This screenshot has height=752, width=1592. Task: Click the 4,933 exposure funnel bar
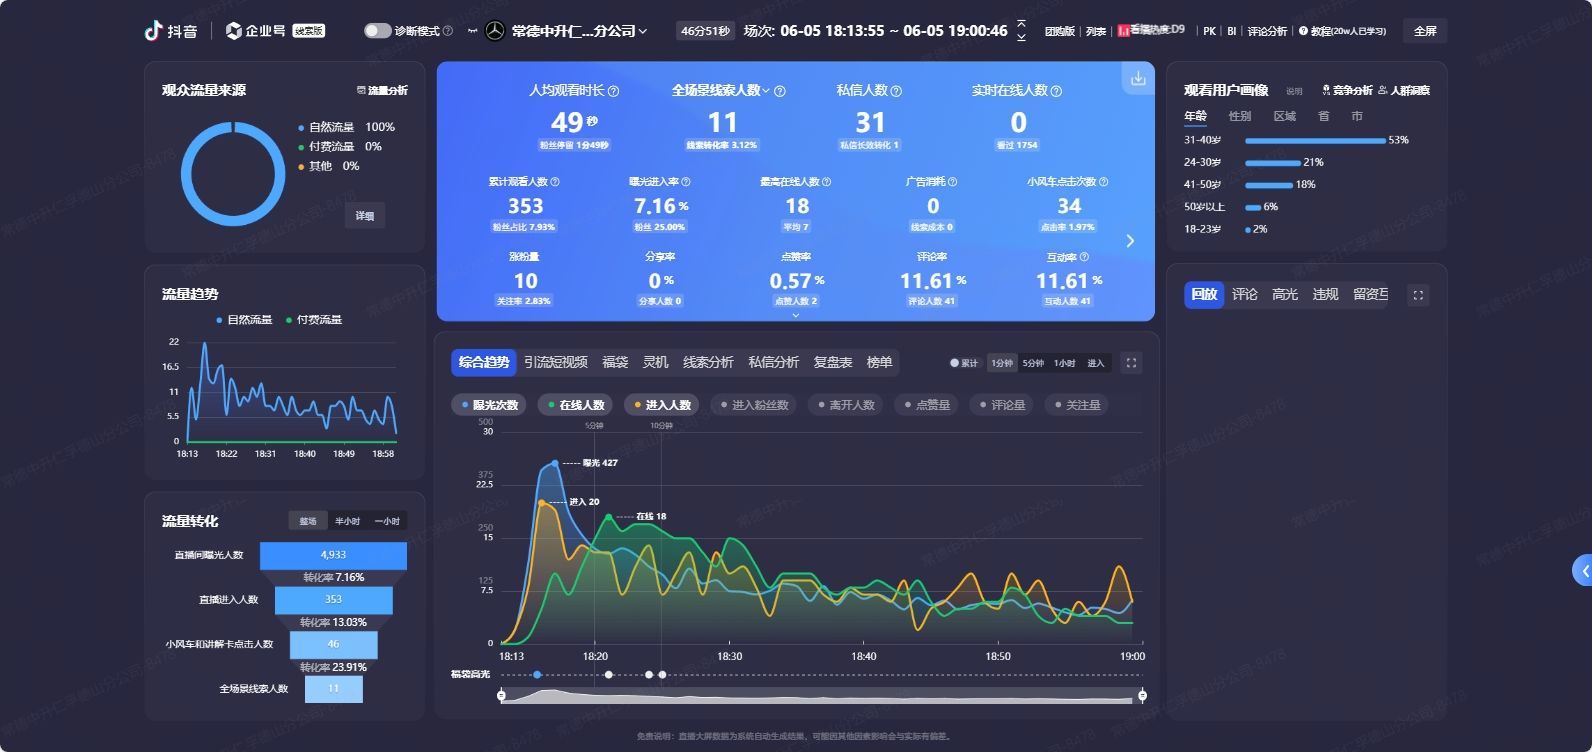pyautogui.click(x=333, y=555)
